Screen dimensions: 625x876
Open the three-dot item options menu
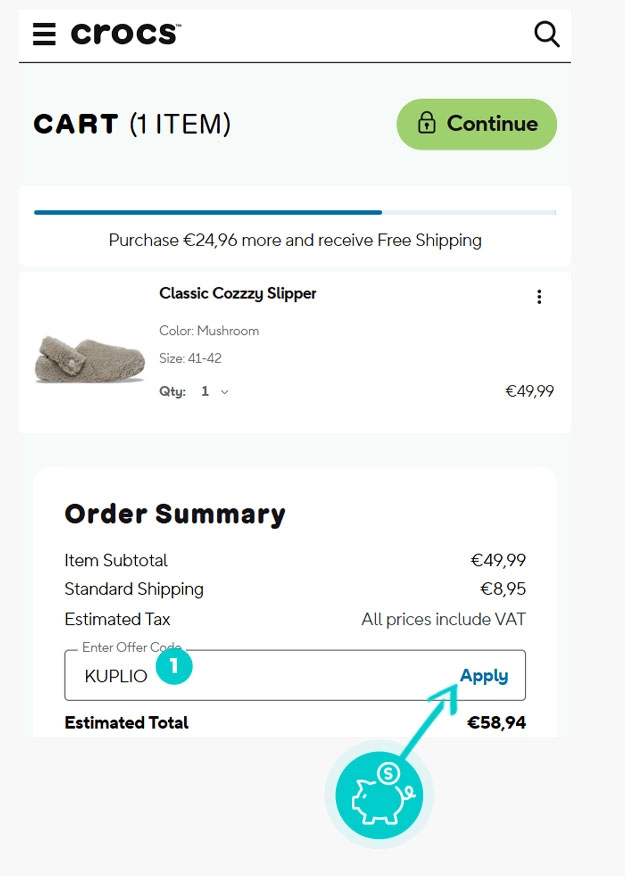539,297
